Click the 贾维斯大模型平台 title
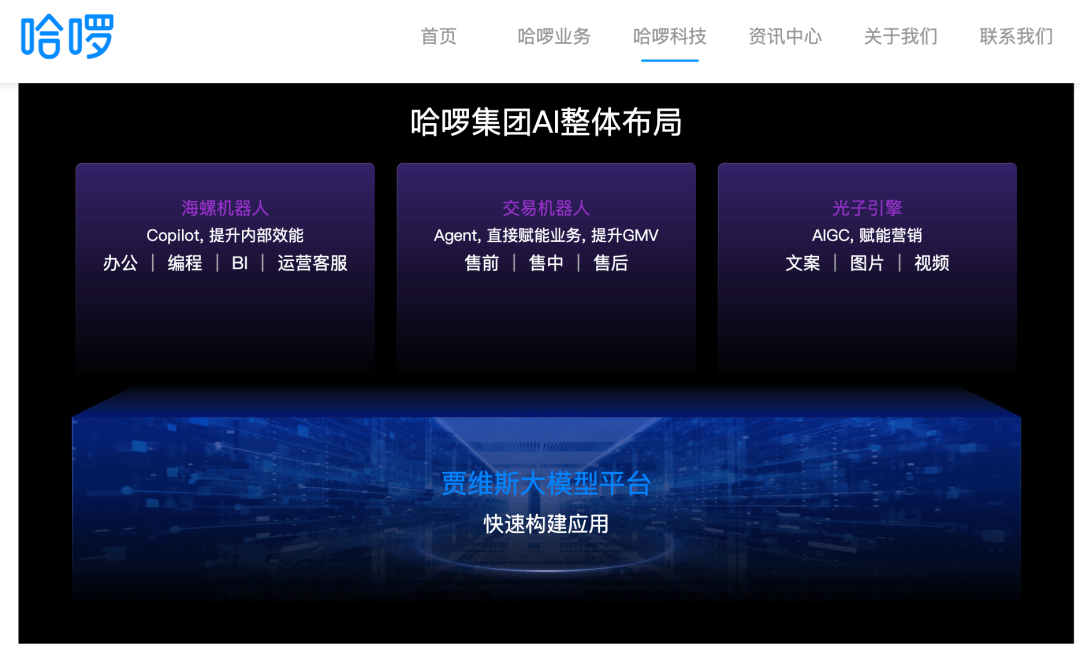Viewport: 1080px width, 648px height. click(546, 483)
